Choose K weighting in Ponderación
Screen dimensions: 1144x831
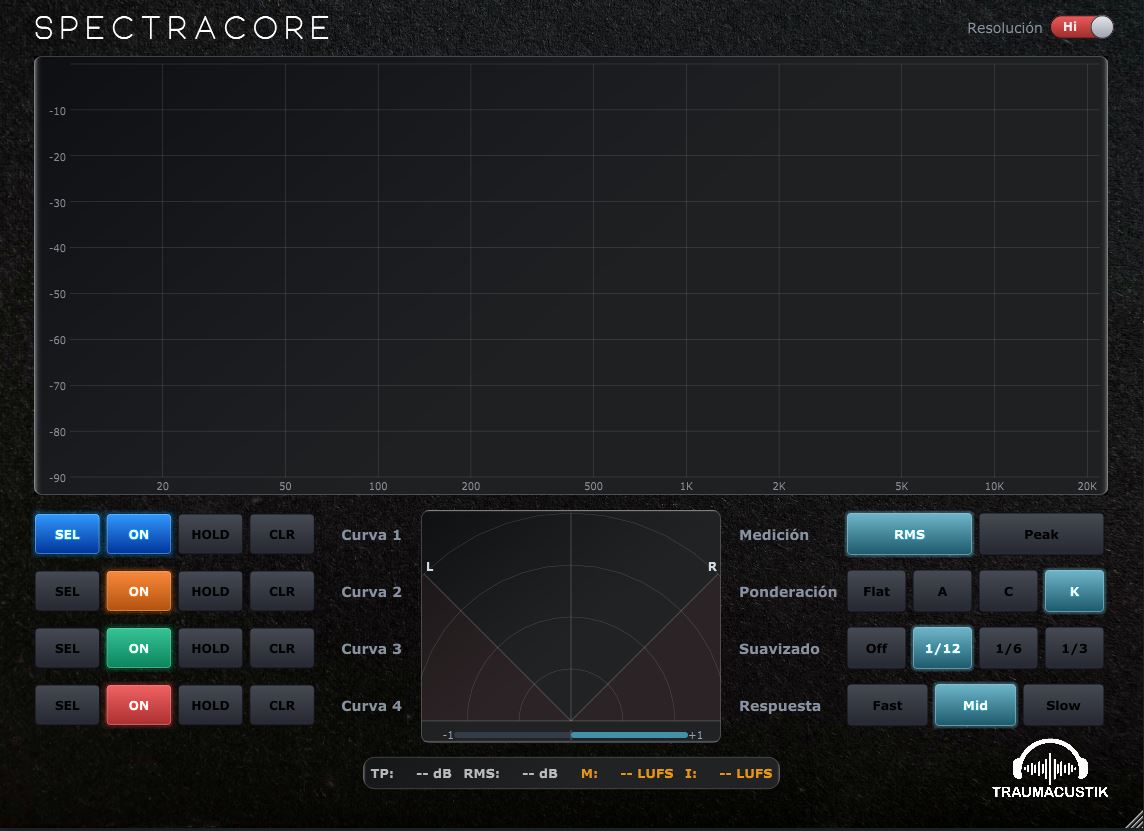click(x=1074, y=591)
